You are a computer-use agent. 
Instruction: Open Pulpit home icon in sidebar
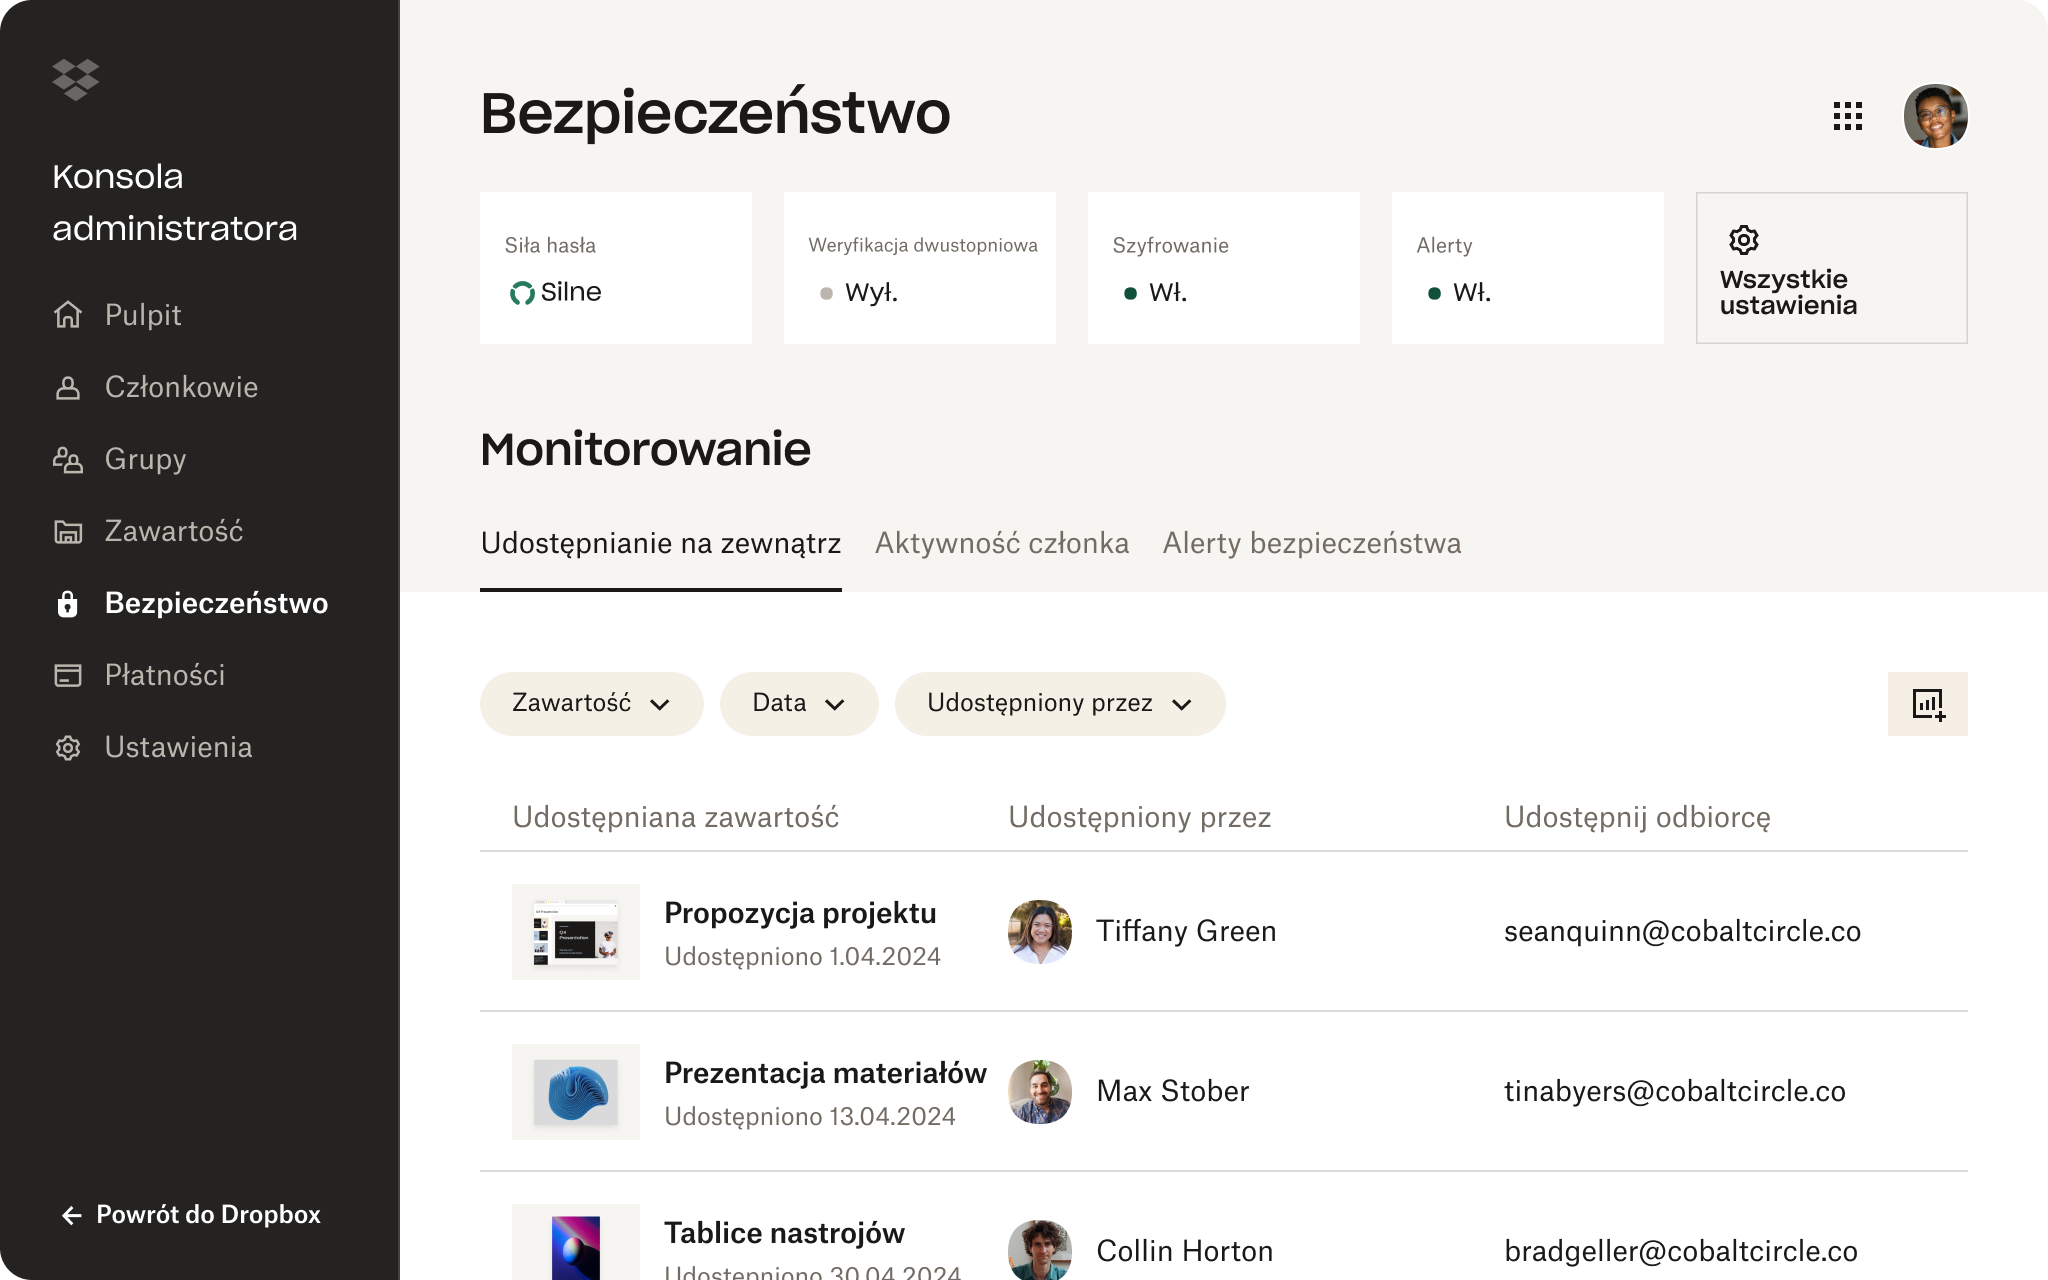68,315
